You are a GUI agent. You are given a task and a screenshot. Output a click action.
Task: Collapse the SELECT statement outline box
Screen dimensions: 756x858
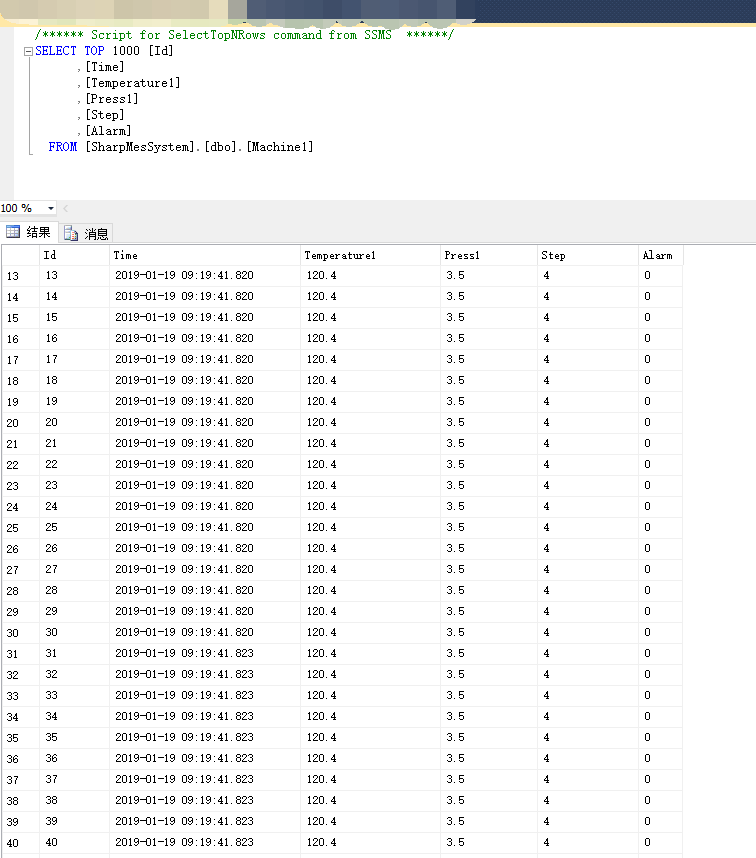(x=28, y=51)
